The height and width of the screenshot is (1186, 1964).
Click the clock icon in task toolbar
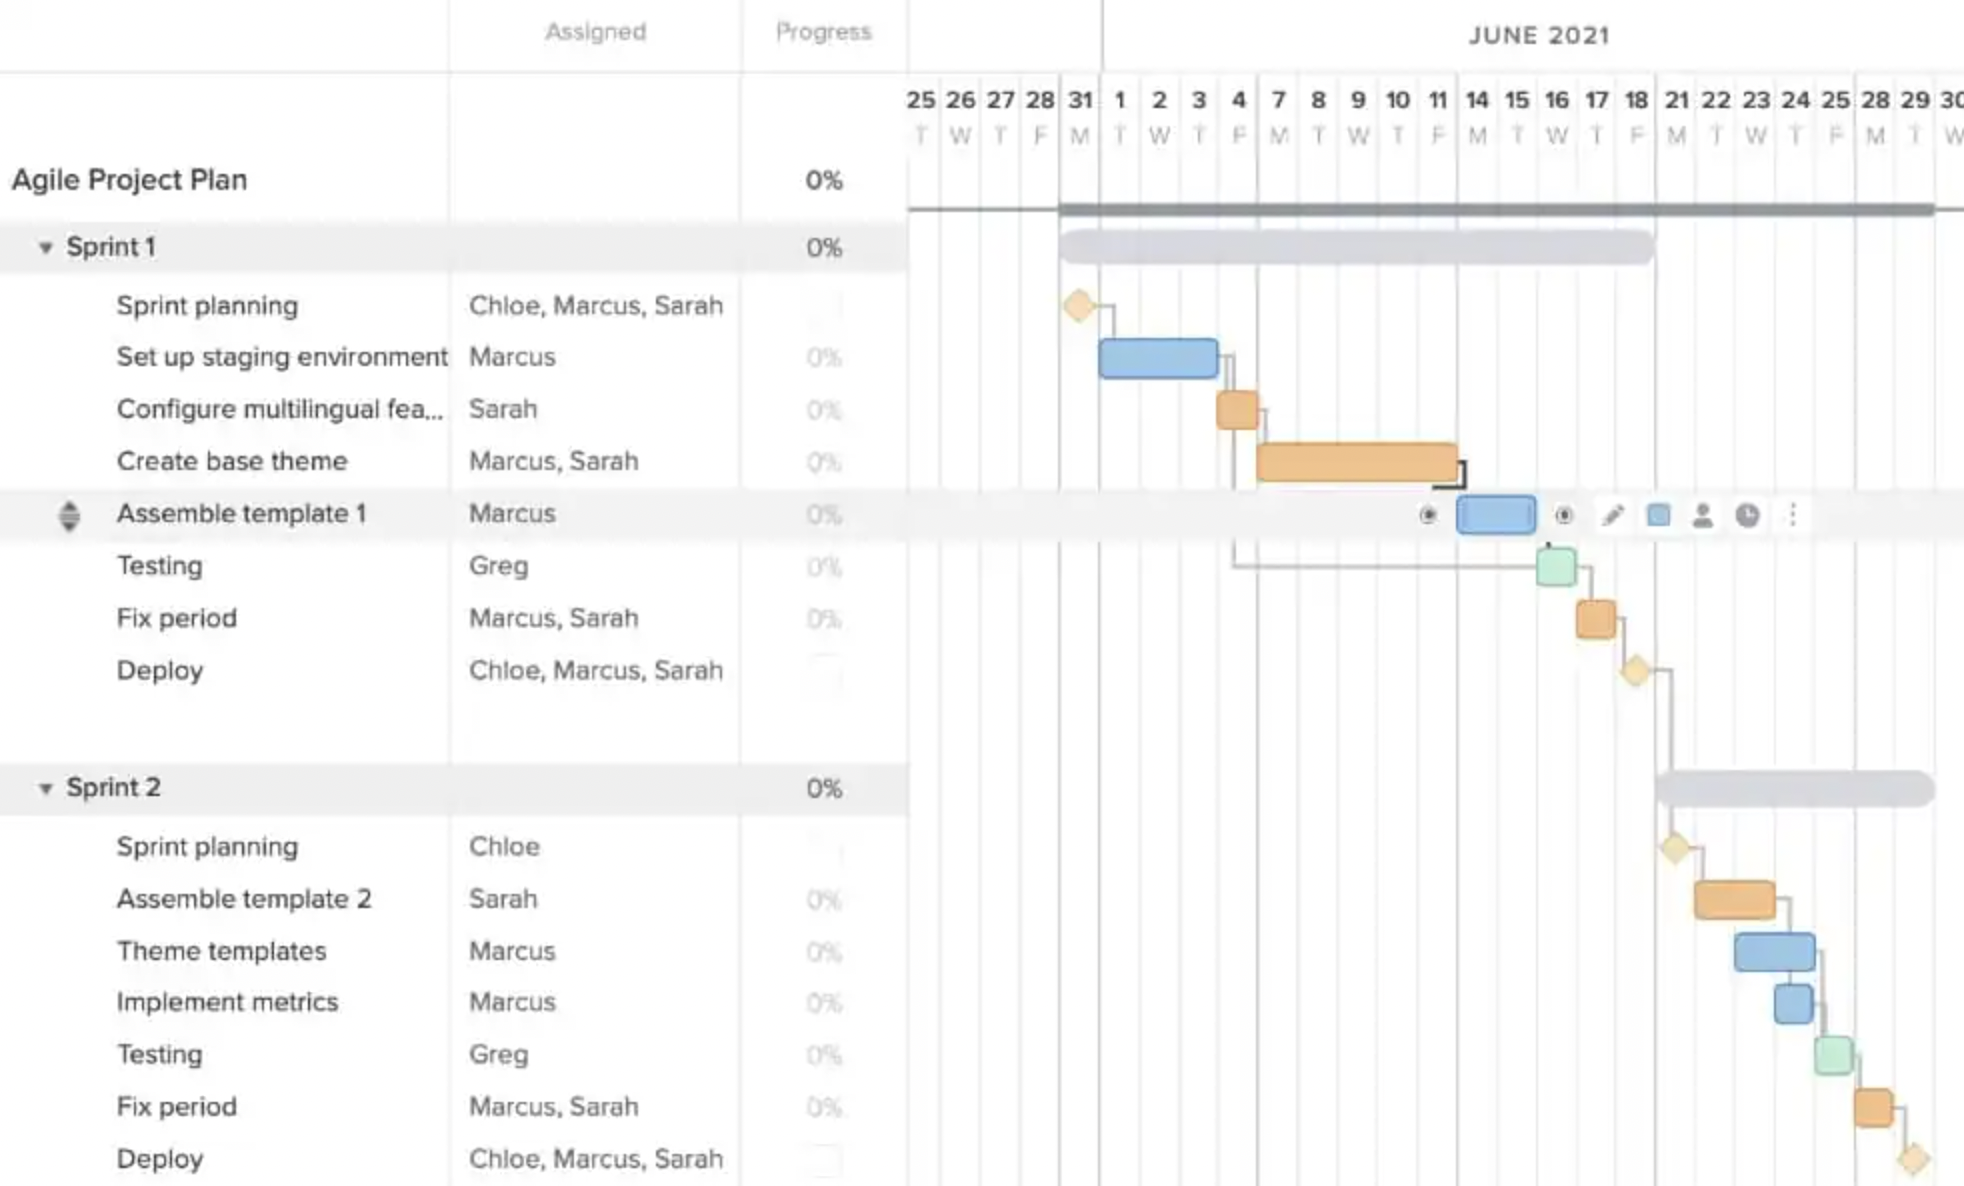click(1747, 515)
